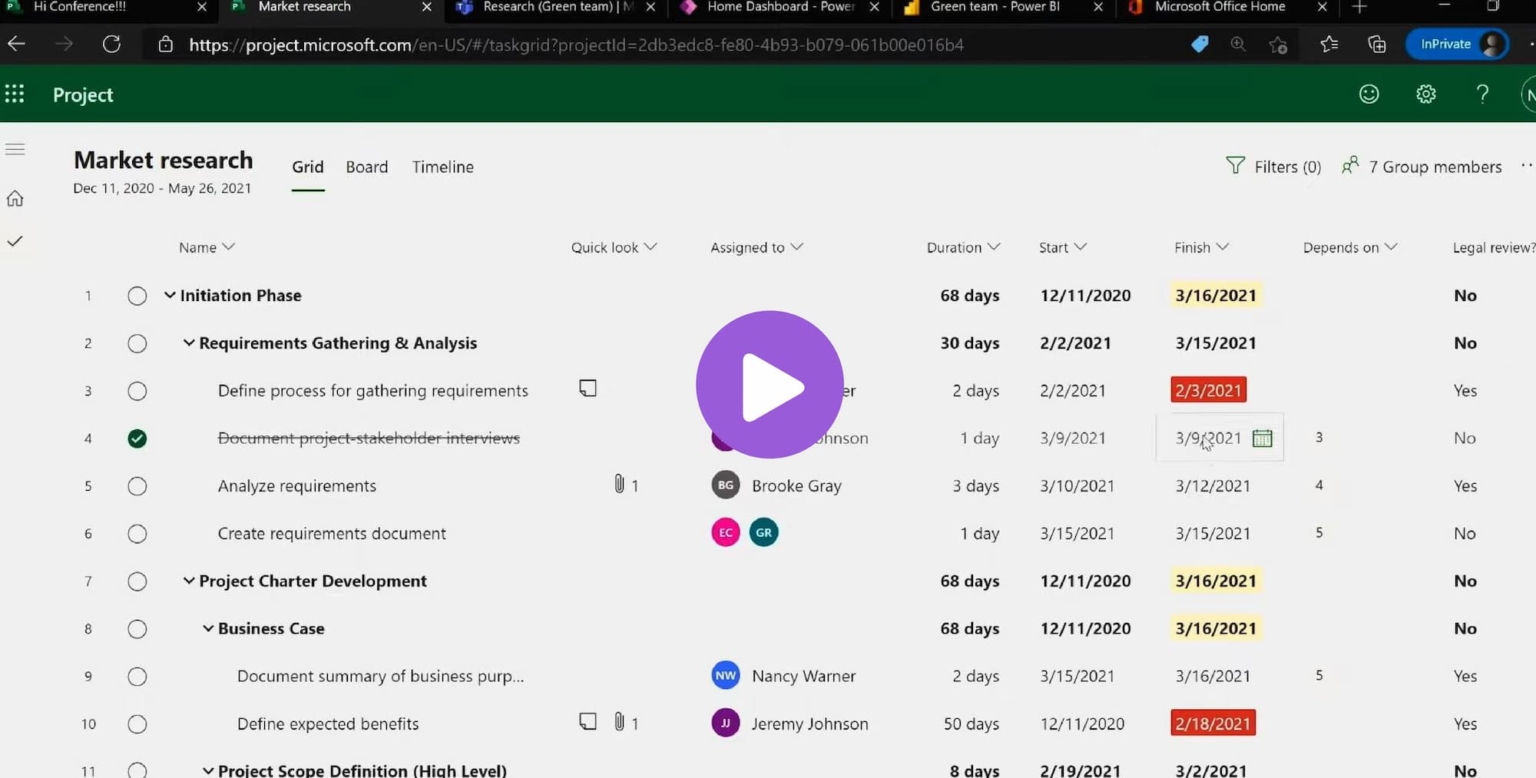This screenshot has height=778, width=1536.
Task: Collapse the Initiation Phase group
Action: (x=170, y=296)
